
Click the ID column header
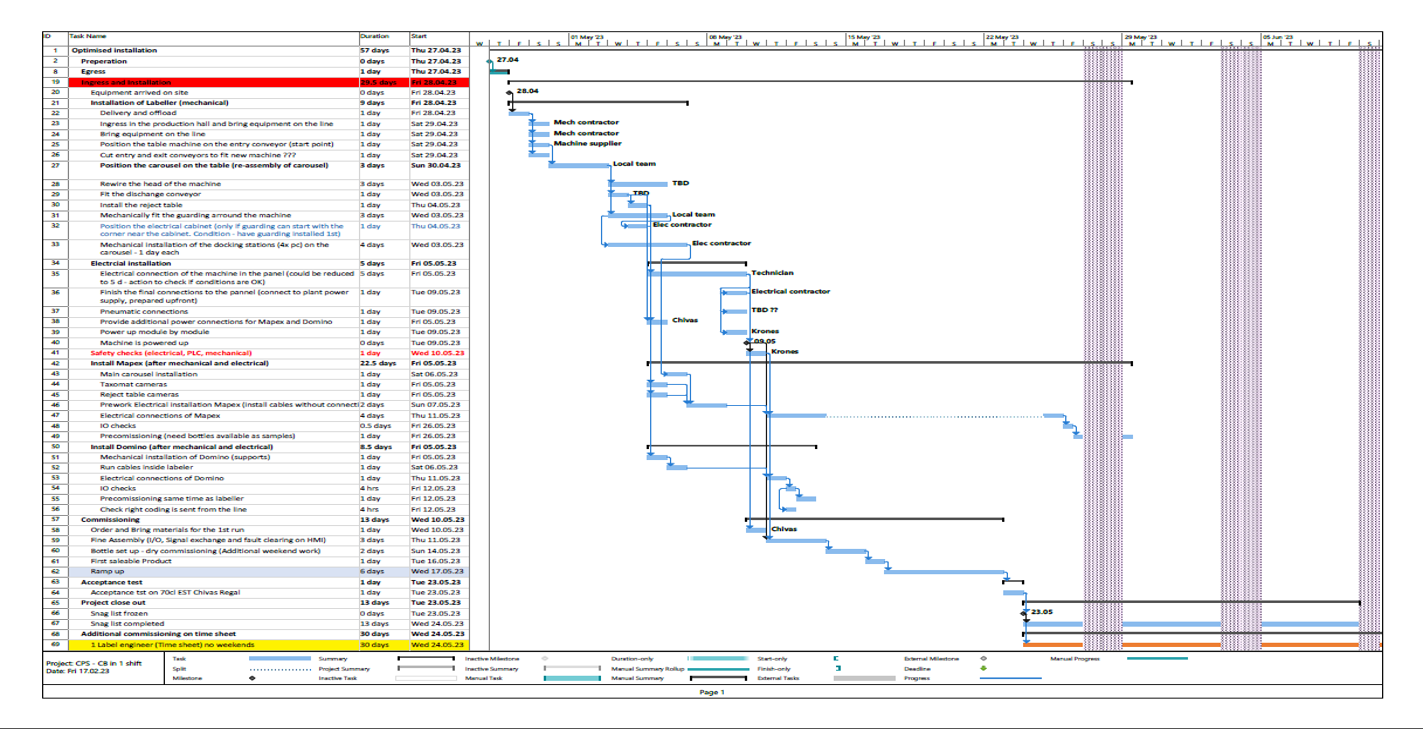coord(47,36)
